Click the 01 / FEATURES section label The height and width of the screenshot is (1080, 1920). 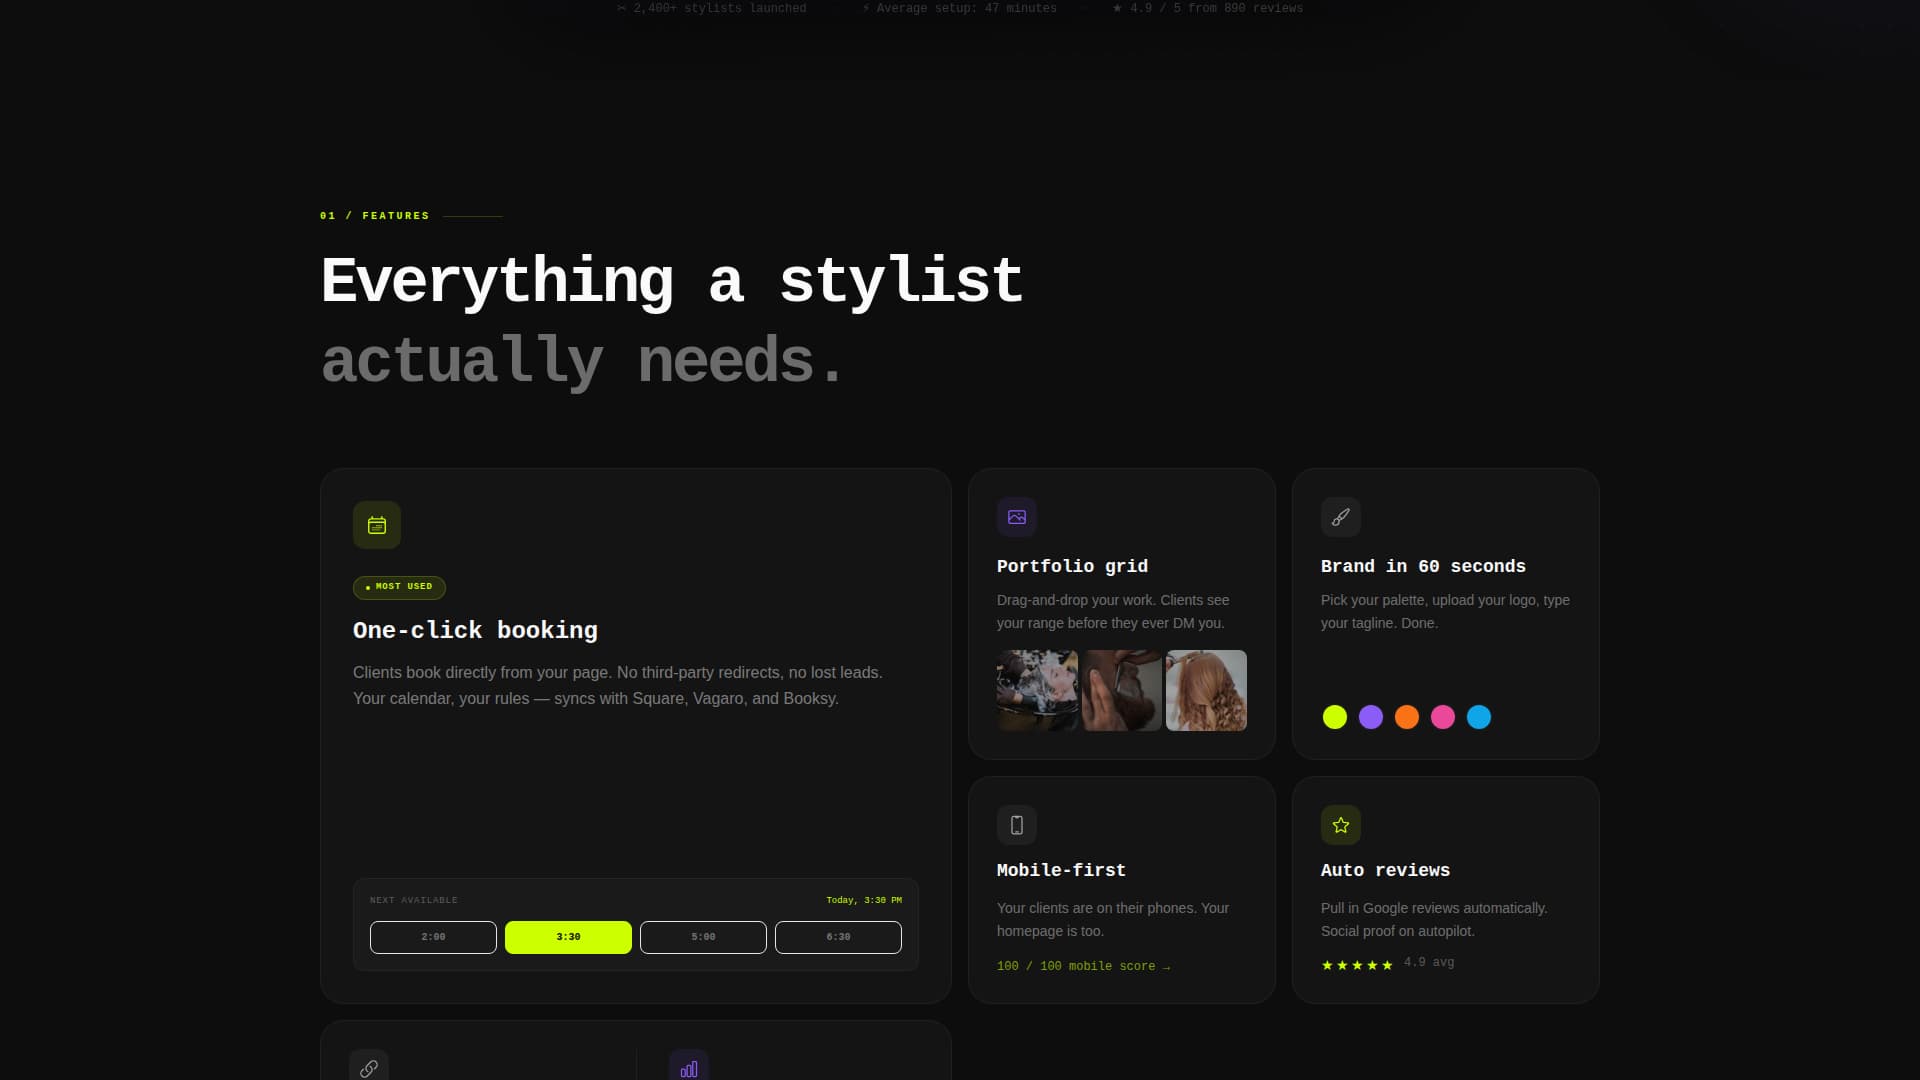tap(374, 216)
